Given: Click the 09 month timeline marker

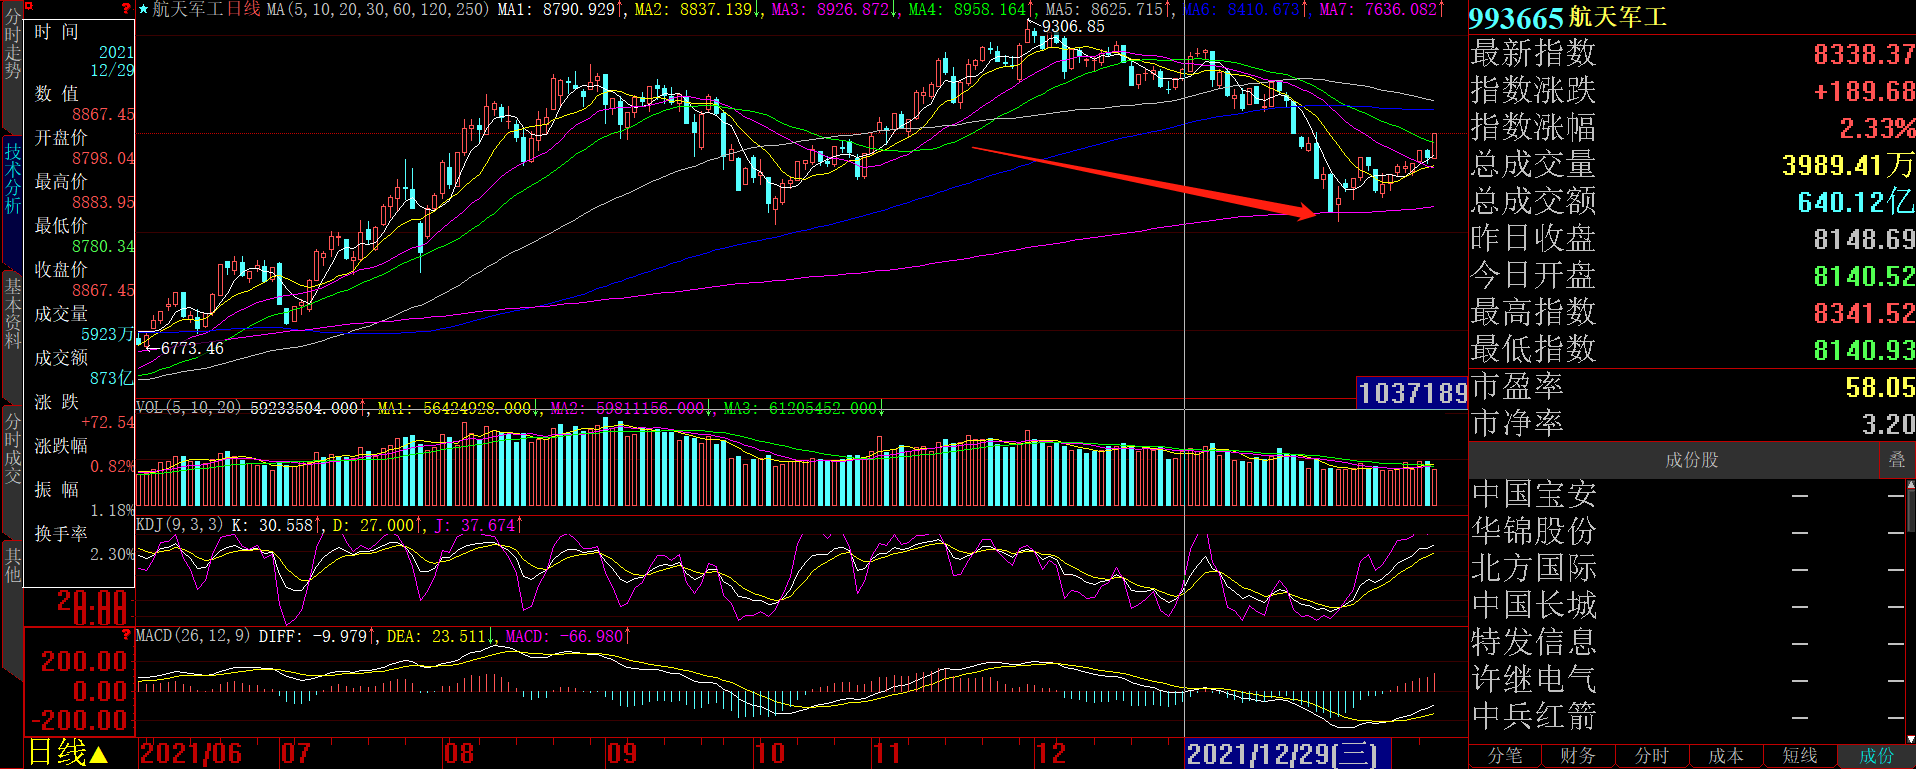Looking at the screenshot, I should 621,754.
